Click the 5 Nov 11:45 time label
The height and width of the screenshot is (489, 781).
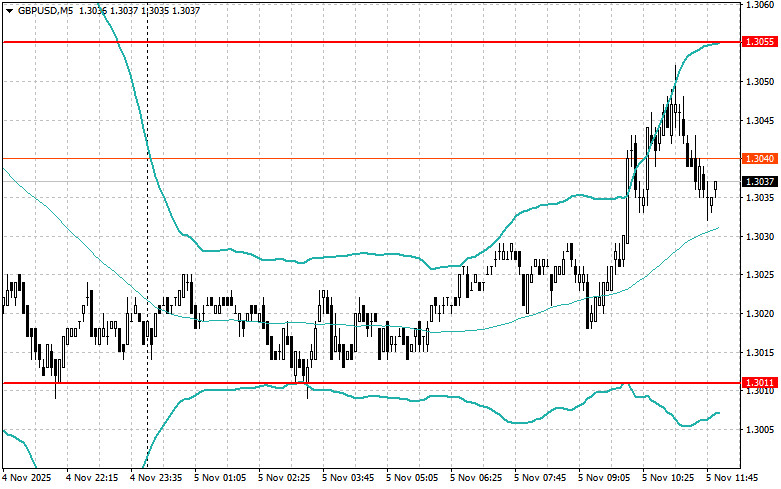pos(732,478)
